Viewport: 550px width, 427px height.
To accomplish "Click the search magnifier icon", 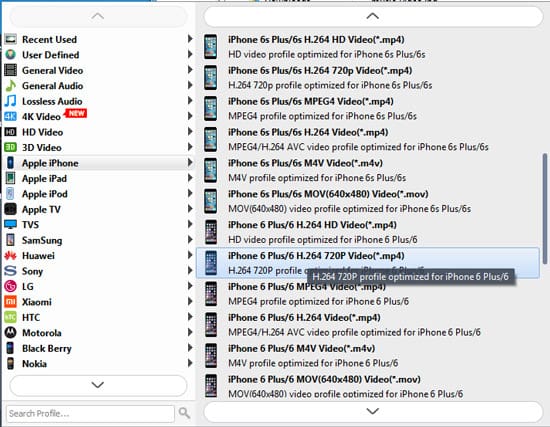I will [184, 413].
